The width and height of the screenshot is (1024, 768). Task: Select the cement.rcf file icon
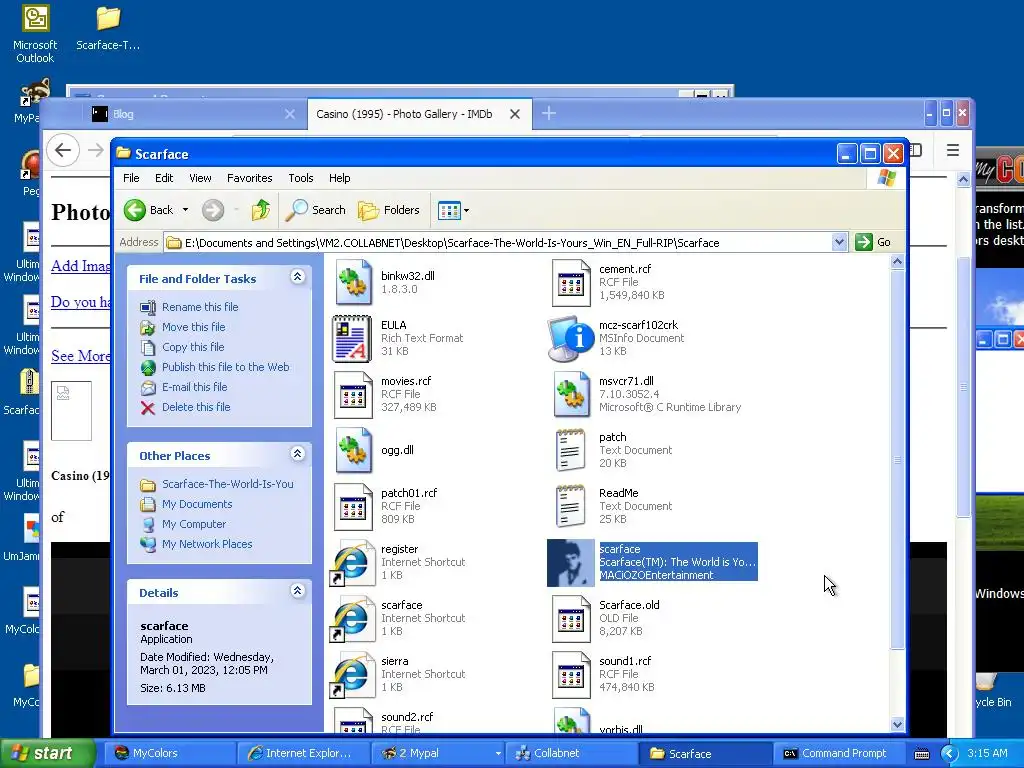571,283
